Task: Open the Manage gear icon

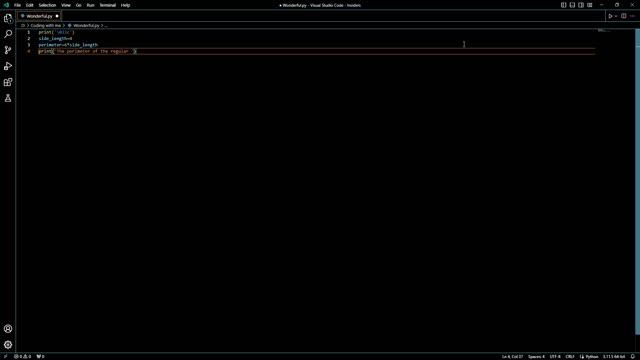Action: pyautogui.click(x=8, y=344)
